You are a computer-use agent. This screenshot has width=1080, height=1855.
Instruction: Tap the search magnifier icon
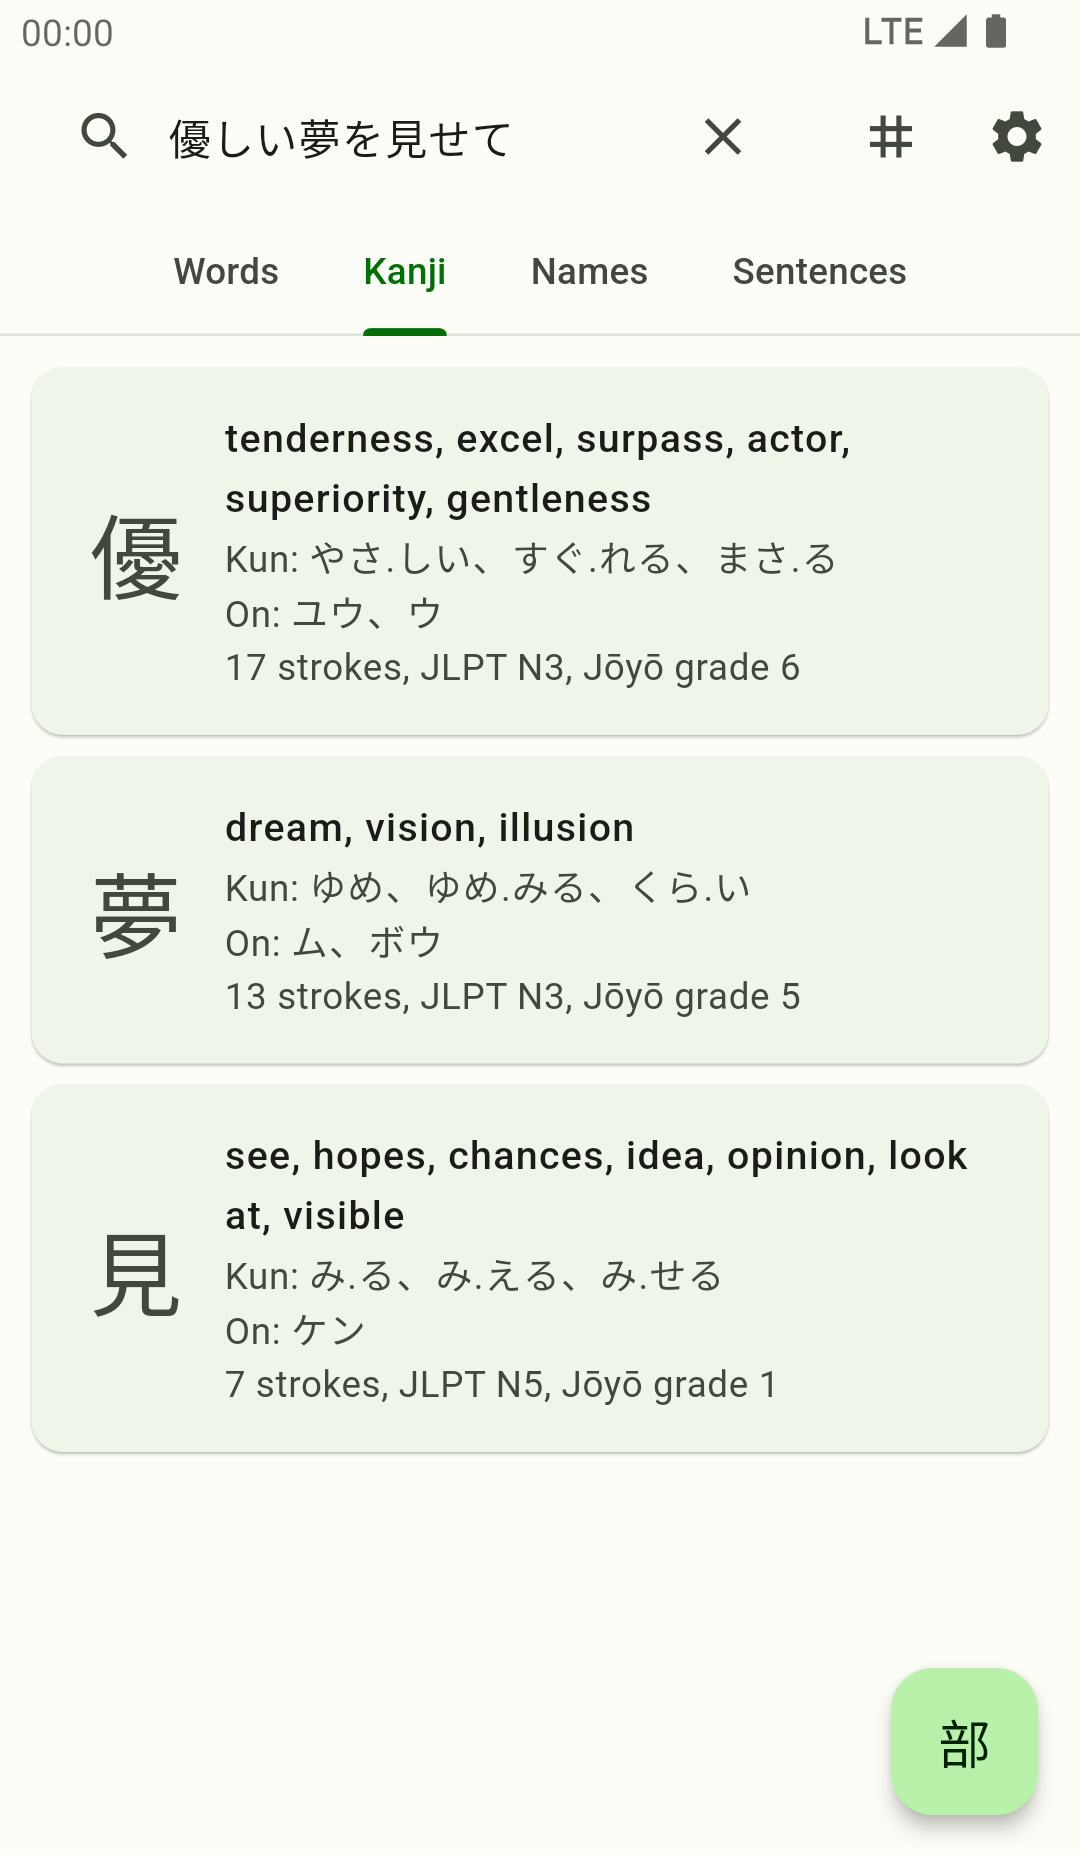(104, 137)
